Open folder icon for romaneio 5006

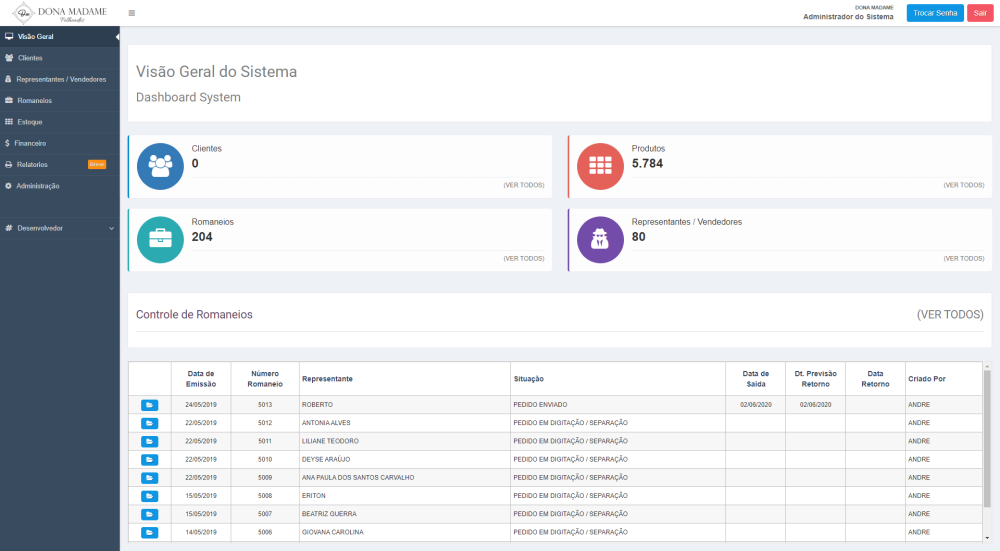[149, 532]
